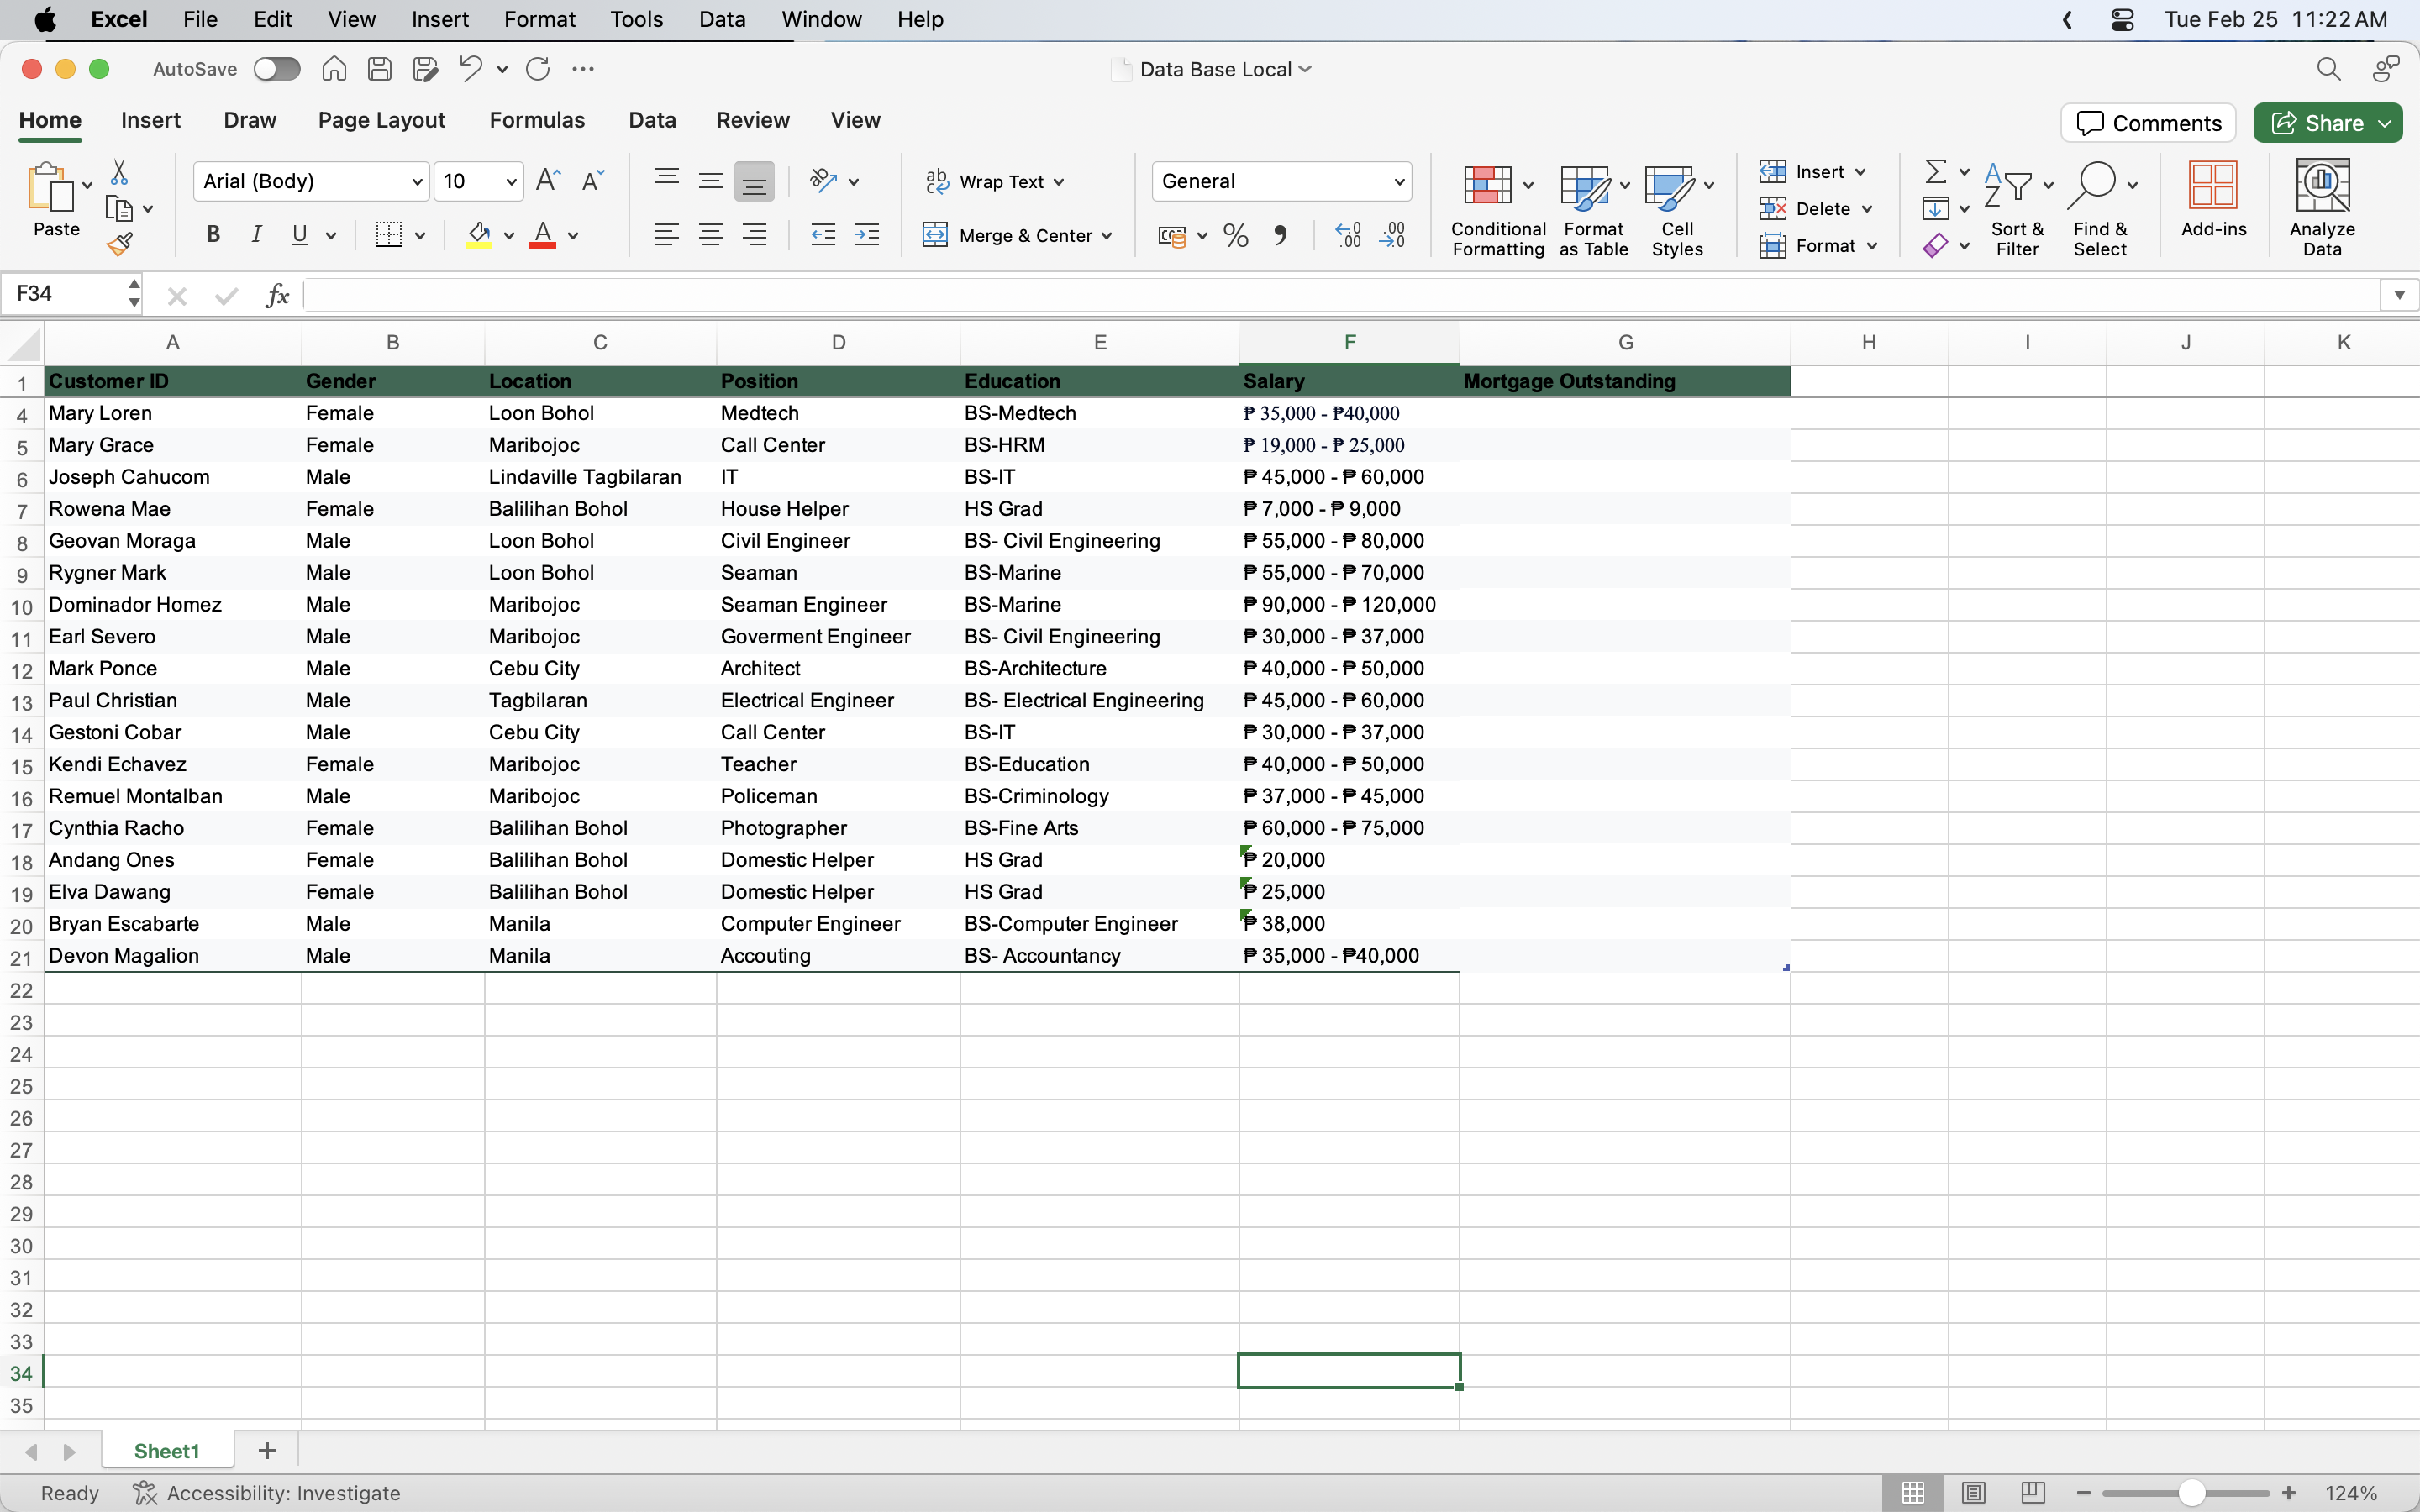
Task: Toggle underline formatting
Action: (x=299, y=234)
